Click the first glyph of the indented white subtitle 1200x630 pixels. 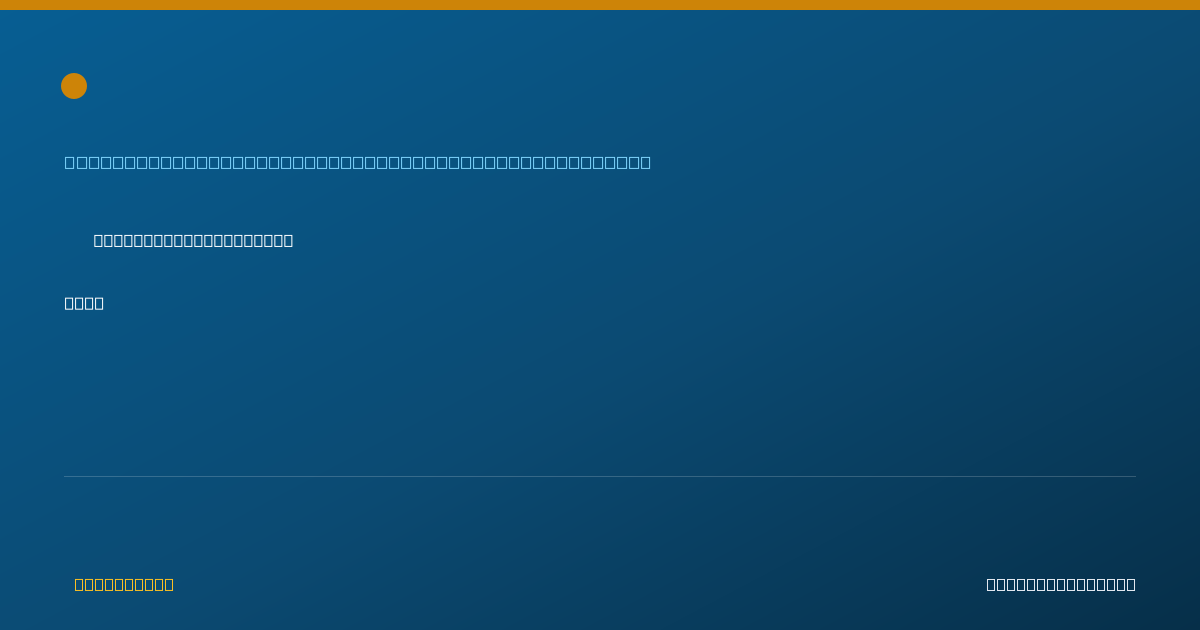tap(99, 240)
